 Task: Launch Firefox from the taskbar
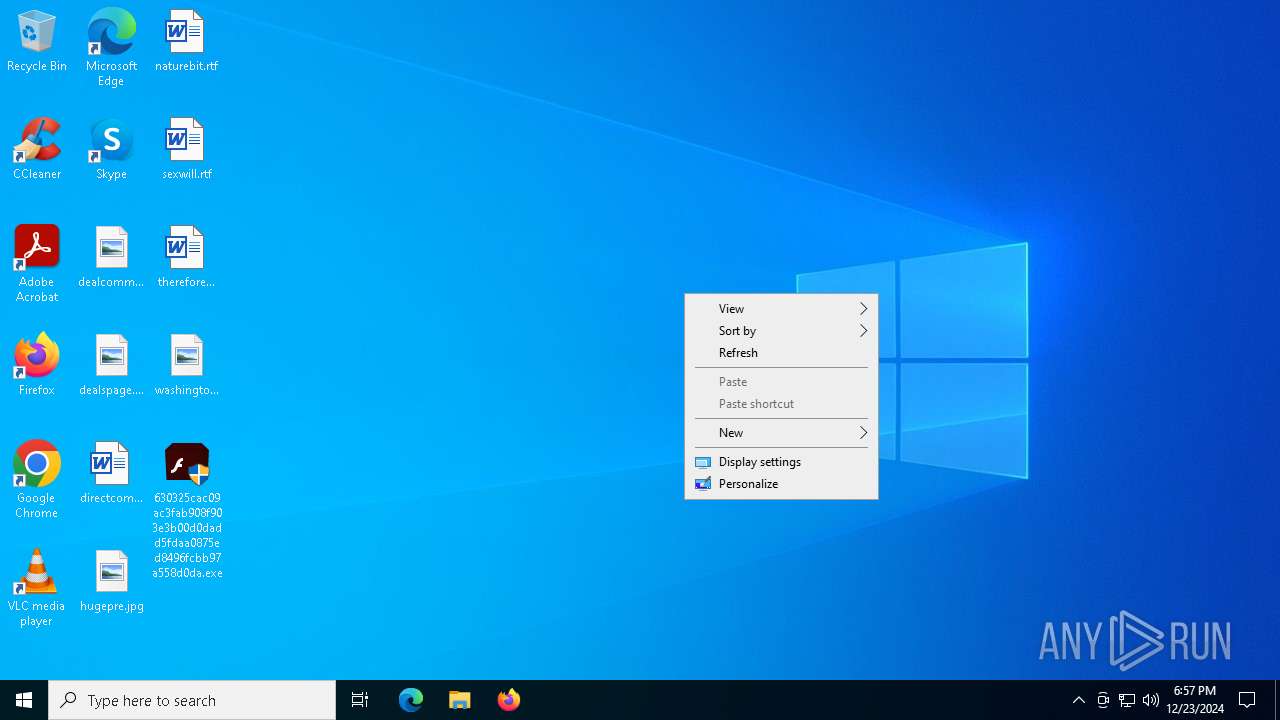tap(509, 700)
